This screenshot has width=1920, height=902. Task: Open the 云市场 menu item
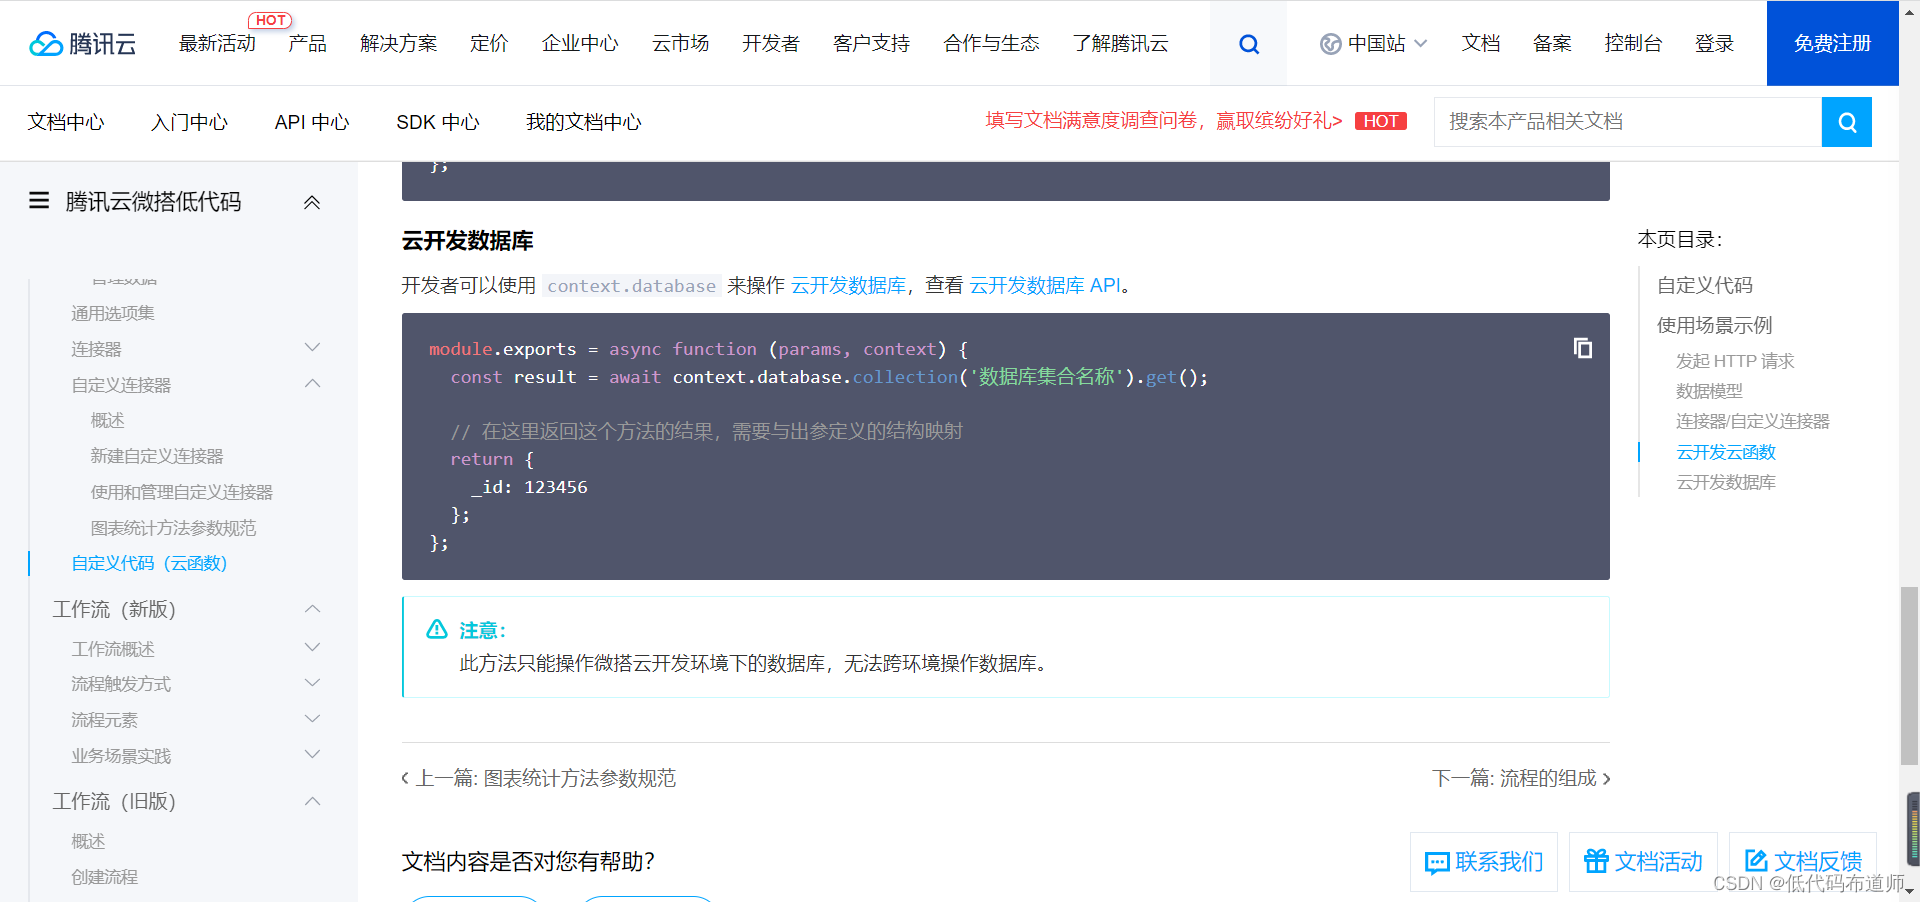tap(681, 44)
